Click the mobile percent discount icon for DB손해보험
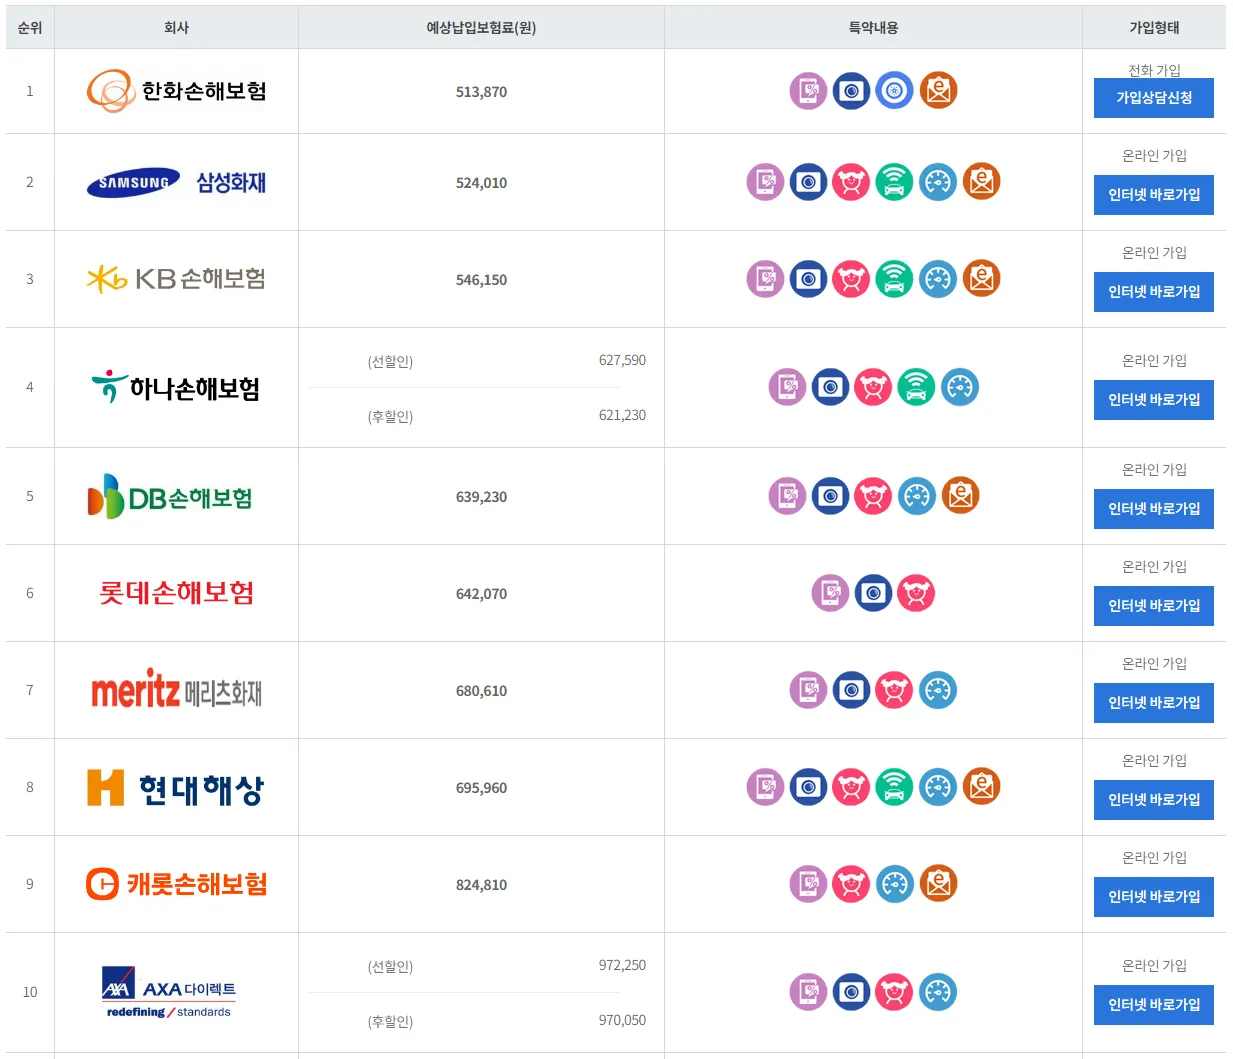Viewport: 1233px width, 1059px height. click(787, 496)
